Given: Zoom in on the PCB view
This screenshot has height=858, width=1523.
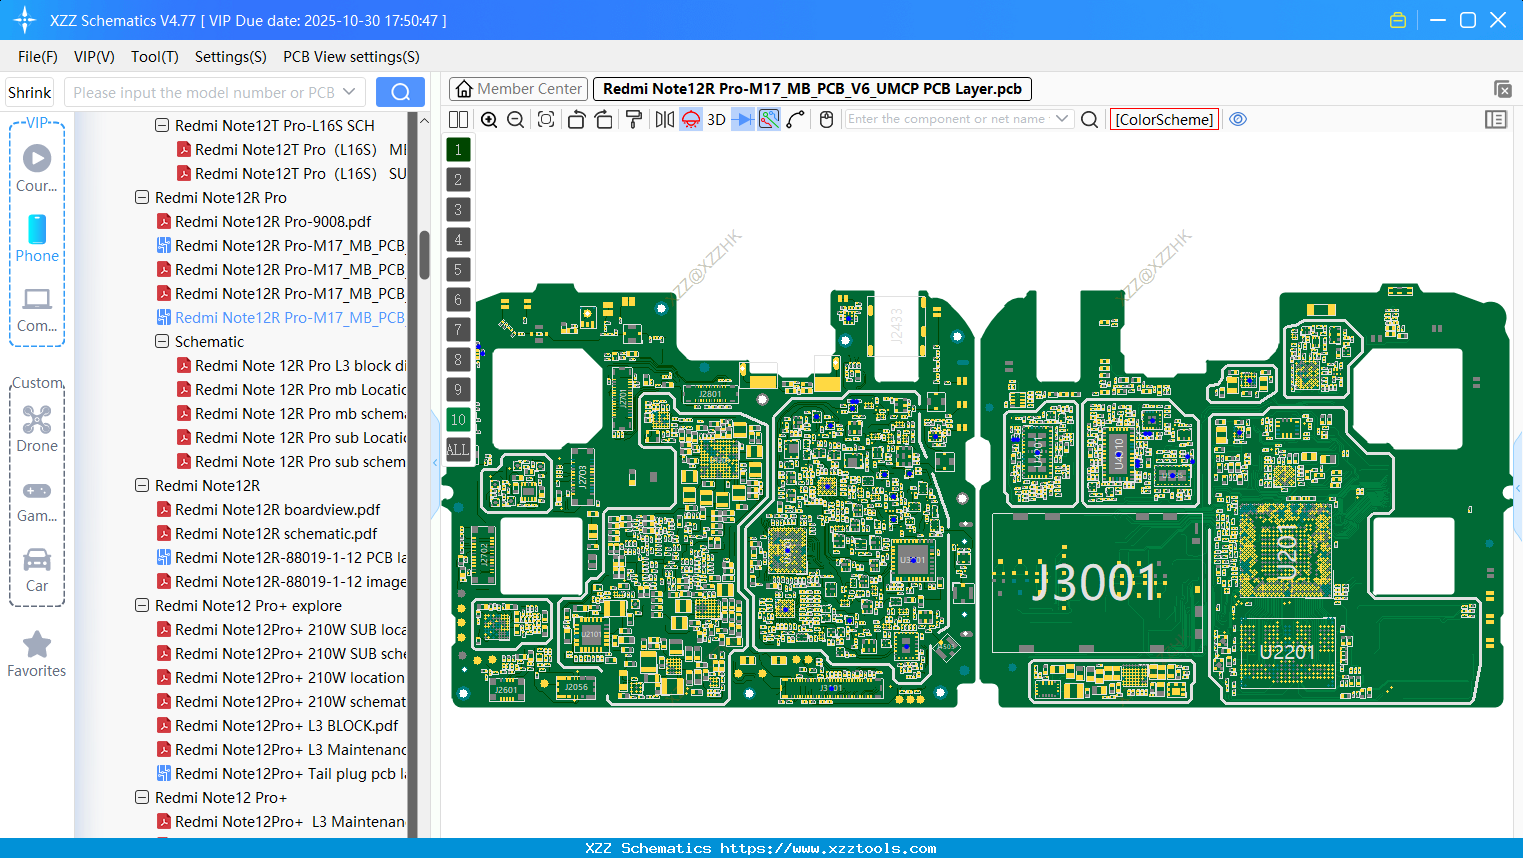Looking at the screenshot, I should (489, 119).
